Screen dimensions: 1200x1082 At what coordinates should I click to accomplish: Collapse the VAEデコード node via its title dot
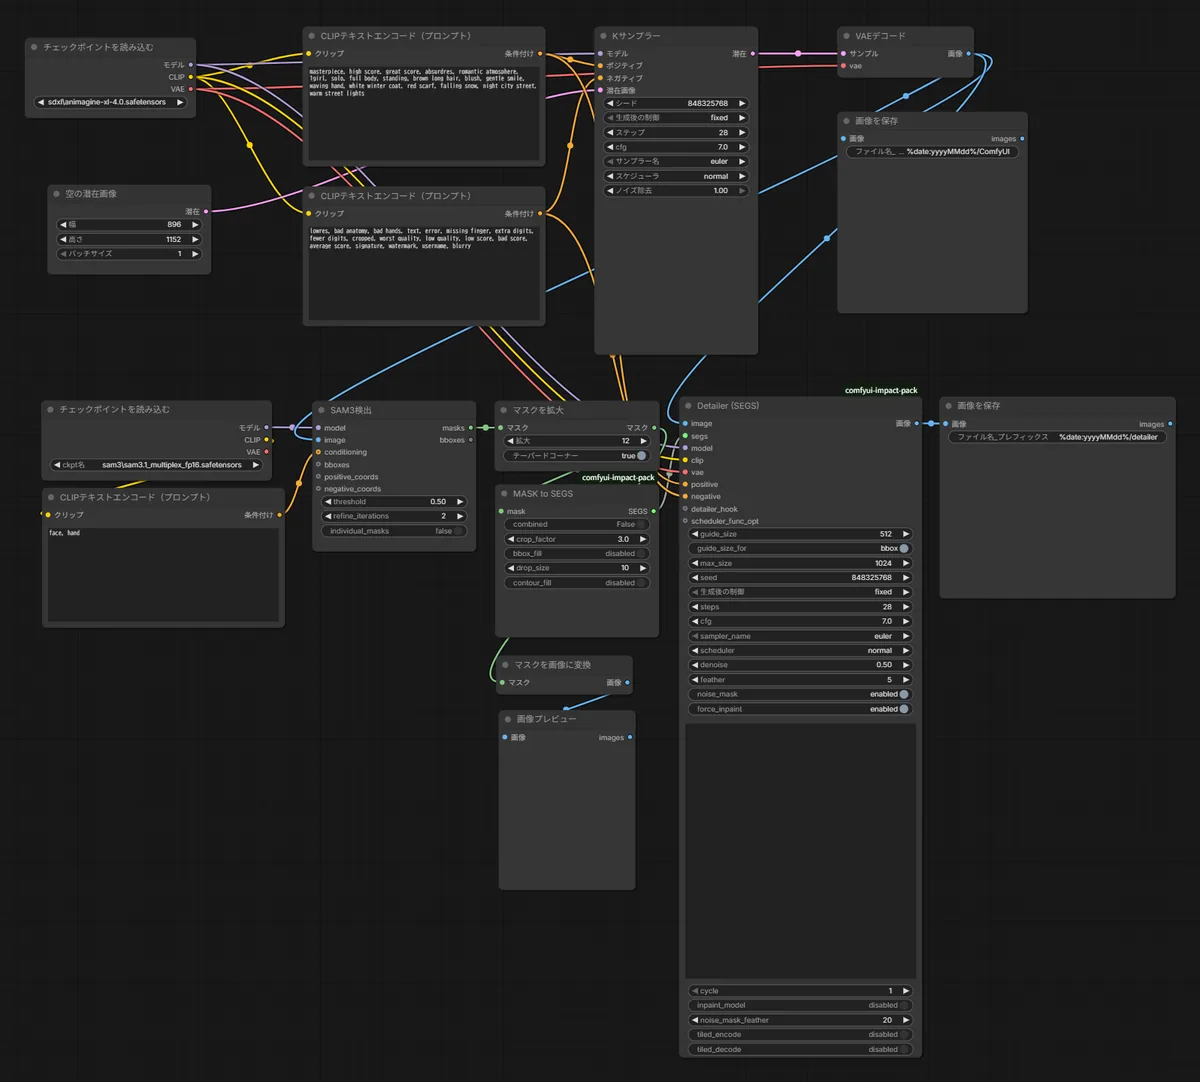(x=846, y=36)
